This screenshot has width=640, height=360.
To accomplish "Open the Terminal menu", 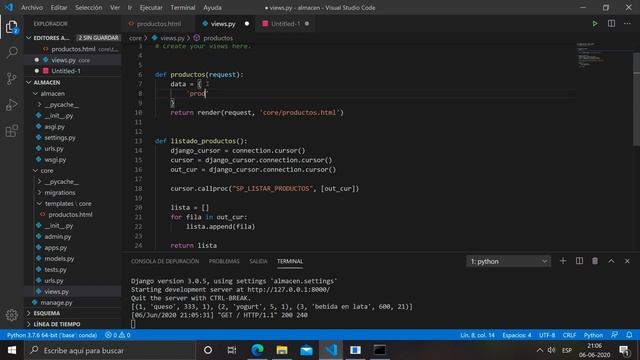I will (182, 7).
